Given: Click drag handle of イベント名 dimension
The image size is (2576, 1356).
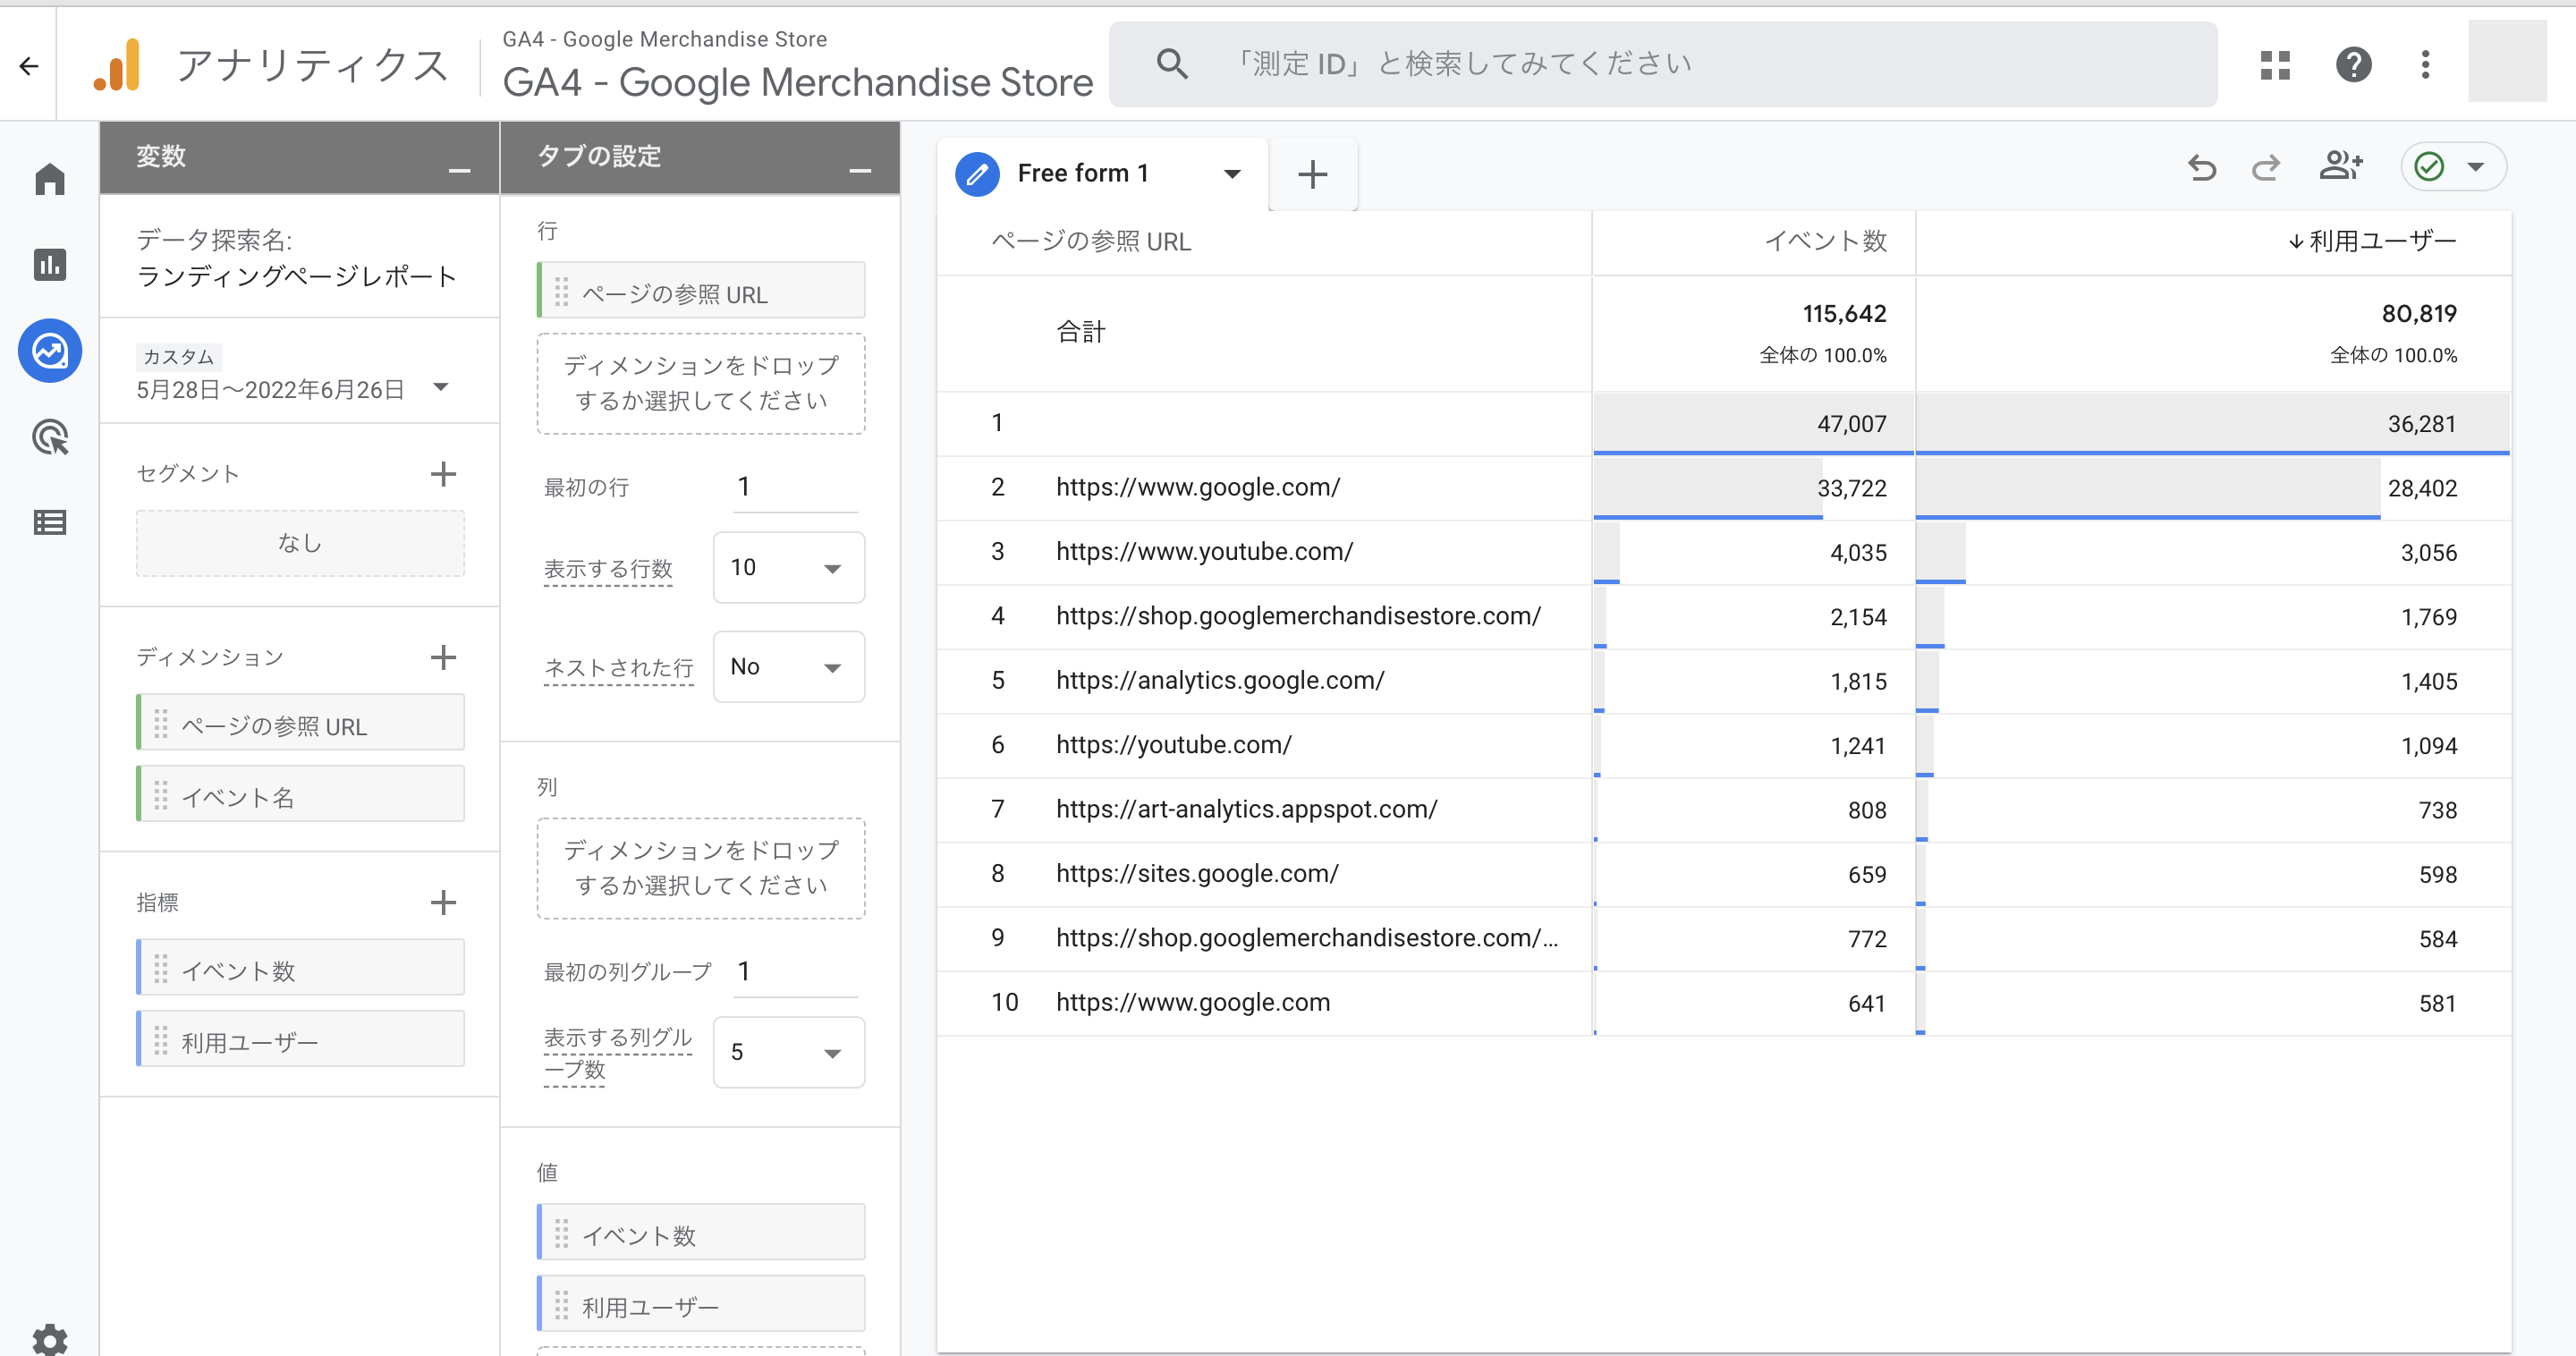Looking at the screenshot, I should pyautogui.click(x=161, y=796).
